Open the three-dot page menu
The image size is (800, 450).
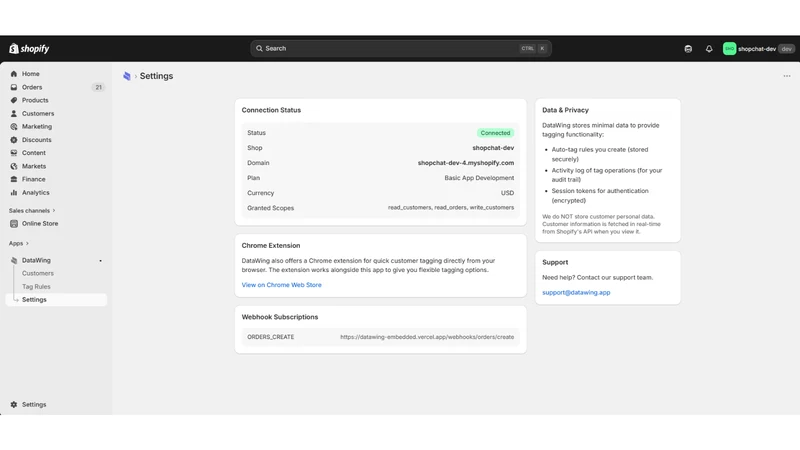click(787, 76)
